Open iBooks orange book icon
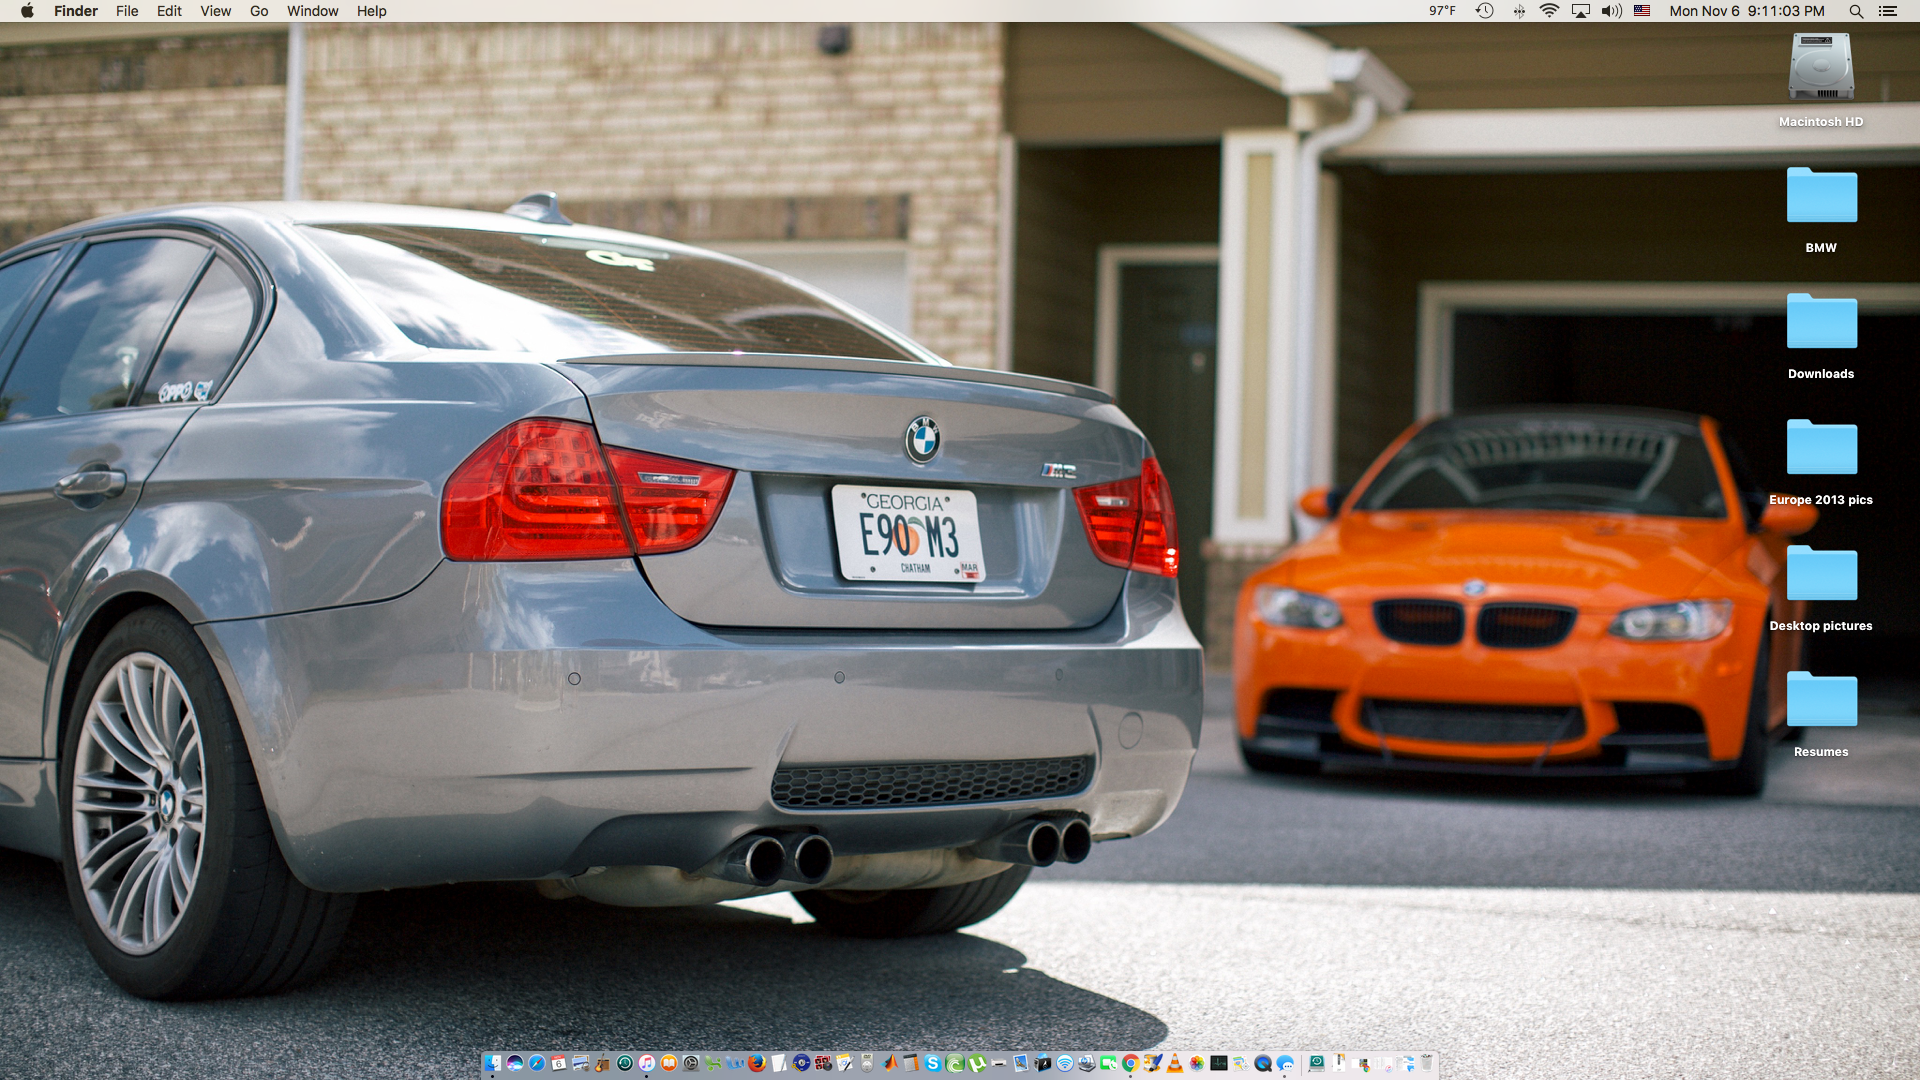Viewport: 1920px width, 1080px height. [x=669, y=1063]
